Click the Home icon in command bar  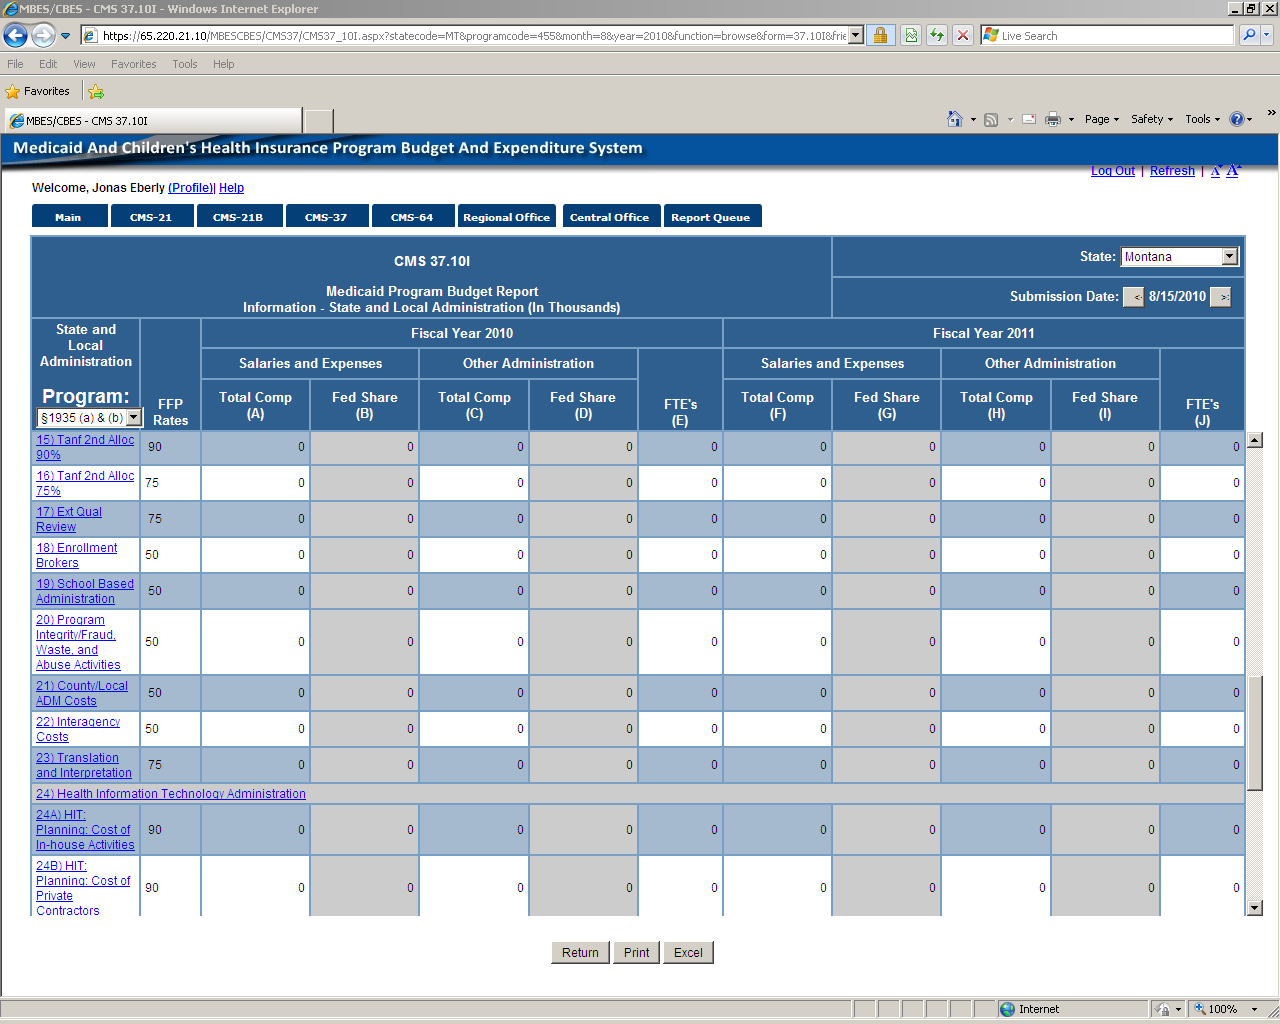[x=955, y=119]
